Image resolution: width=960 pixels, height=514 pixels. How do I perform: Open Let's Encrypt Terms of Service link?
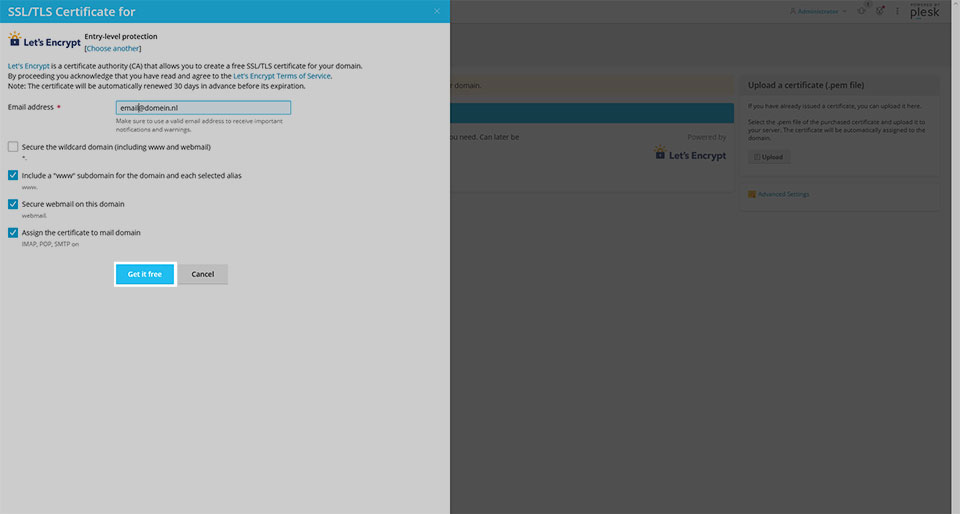pos(282,76)
